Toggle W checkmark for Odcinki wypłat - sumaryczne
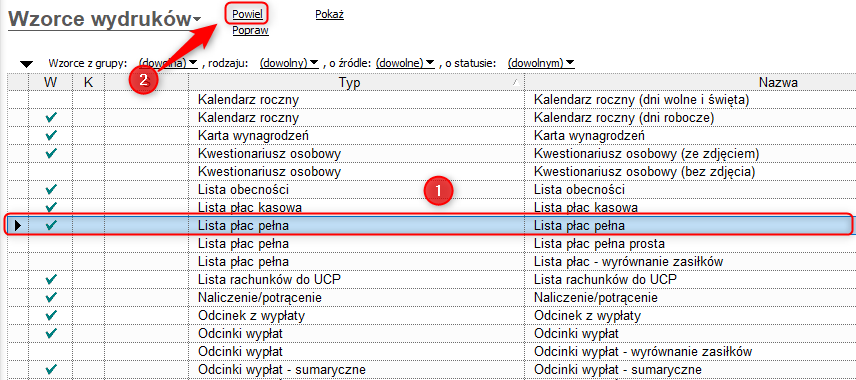 coord(51,369)
